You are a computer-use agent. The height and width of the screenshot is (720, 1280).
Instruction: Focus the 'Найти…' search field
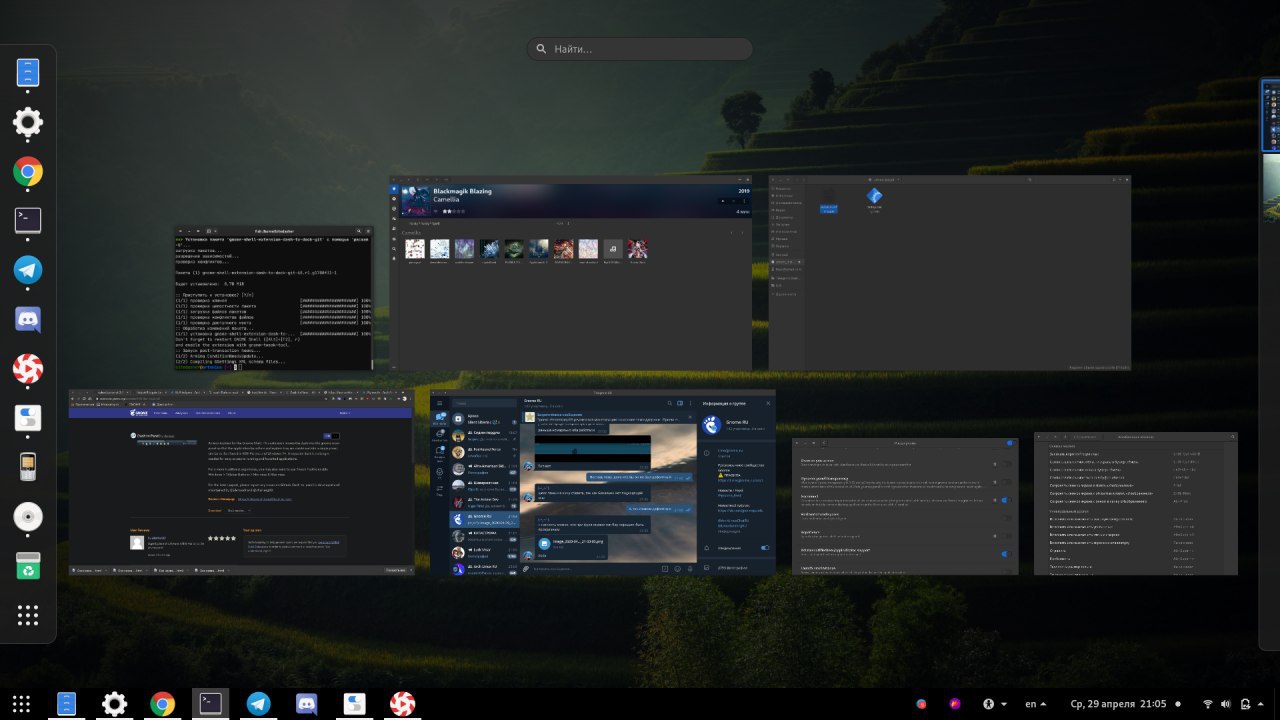tap(640, 48)
